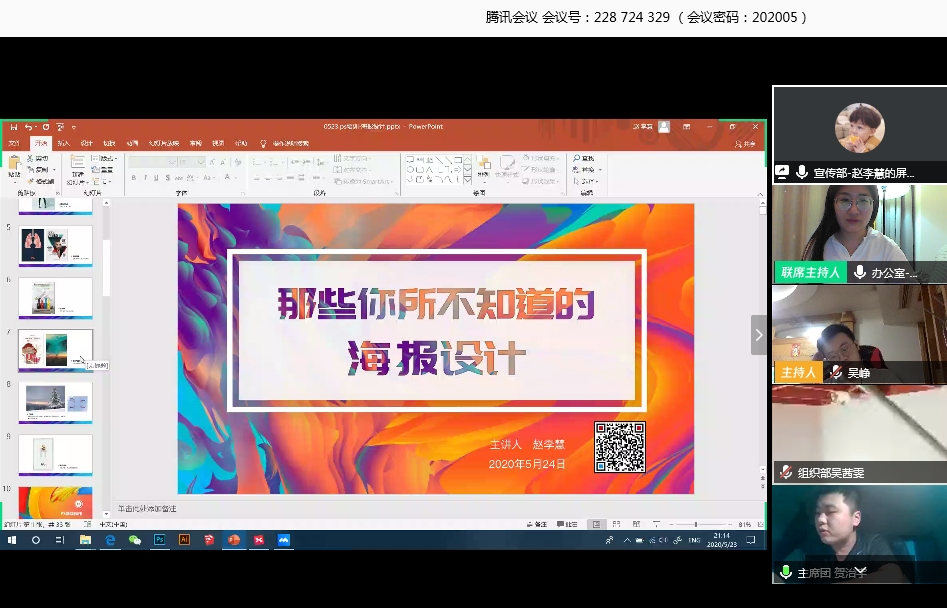Open Photoshop from the Windows taskbar
Viewport: 947px width, 608px height.
click(x=160, y=540)
